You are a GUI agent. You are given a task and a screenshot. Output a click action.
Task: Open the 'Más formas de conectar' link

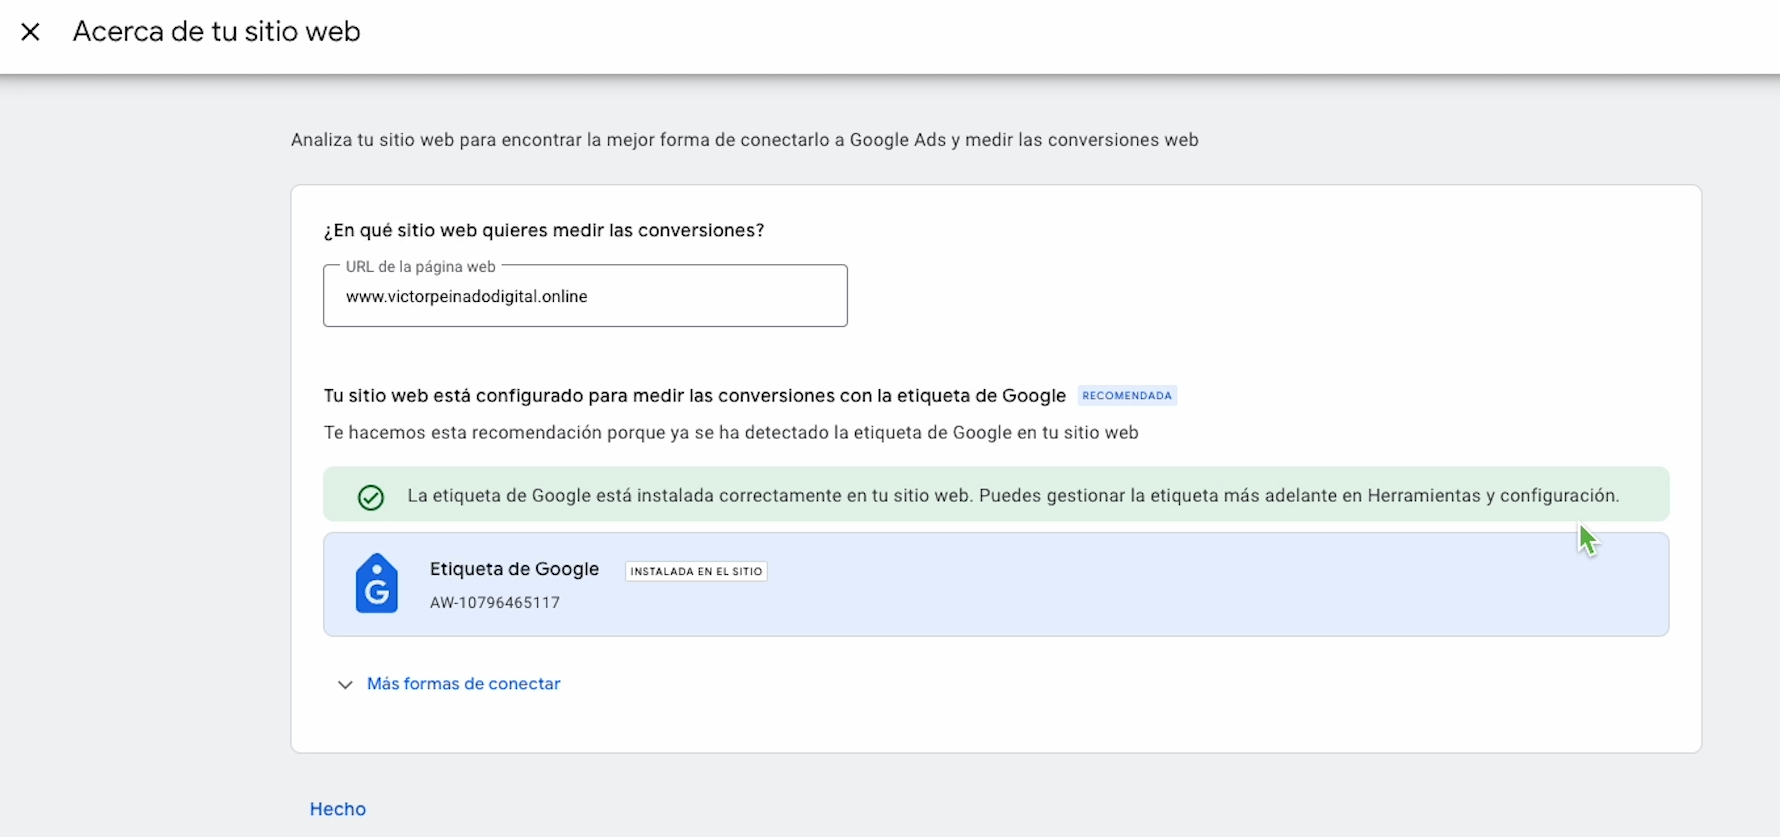463,684
